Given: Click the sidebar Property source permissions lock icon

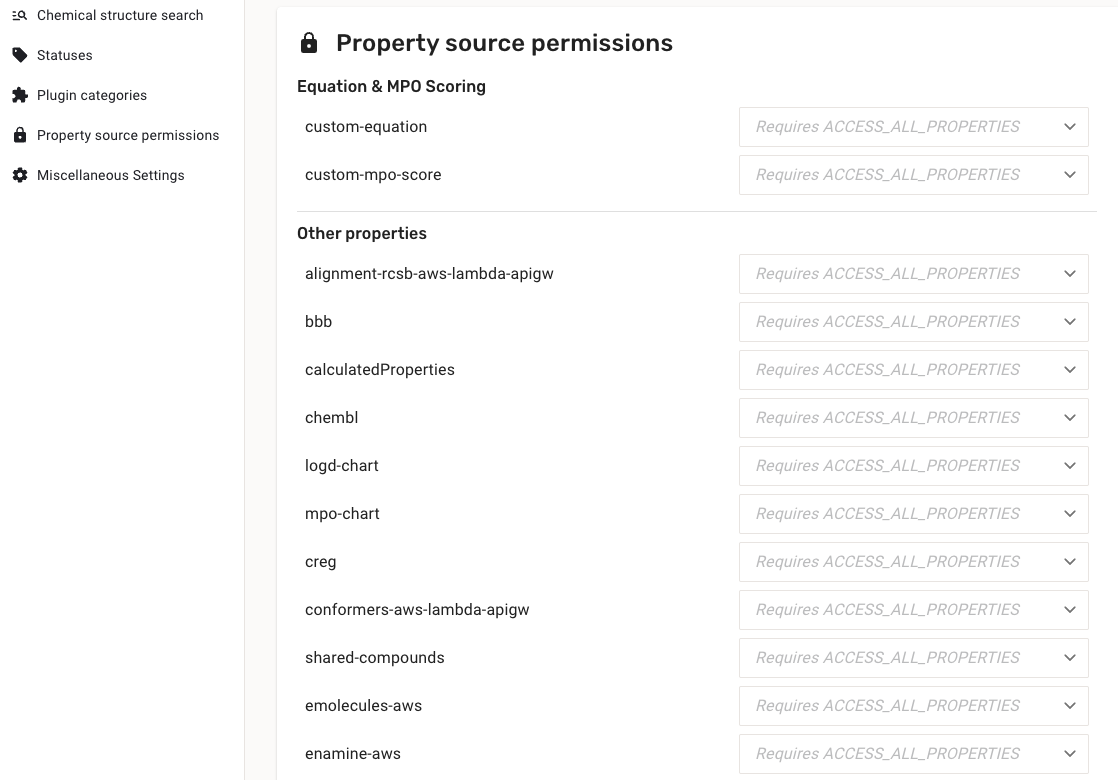Looking at the screenshot, I should (x=20, y=135).
